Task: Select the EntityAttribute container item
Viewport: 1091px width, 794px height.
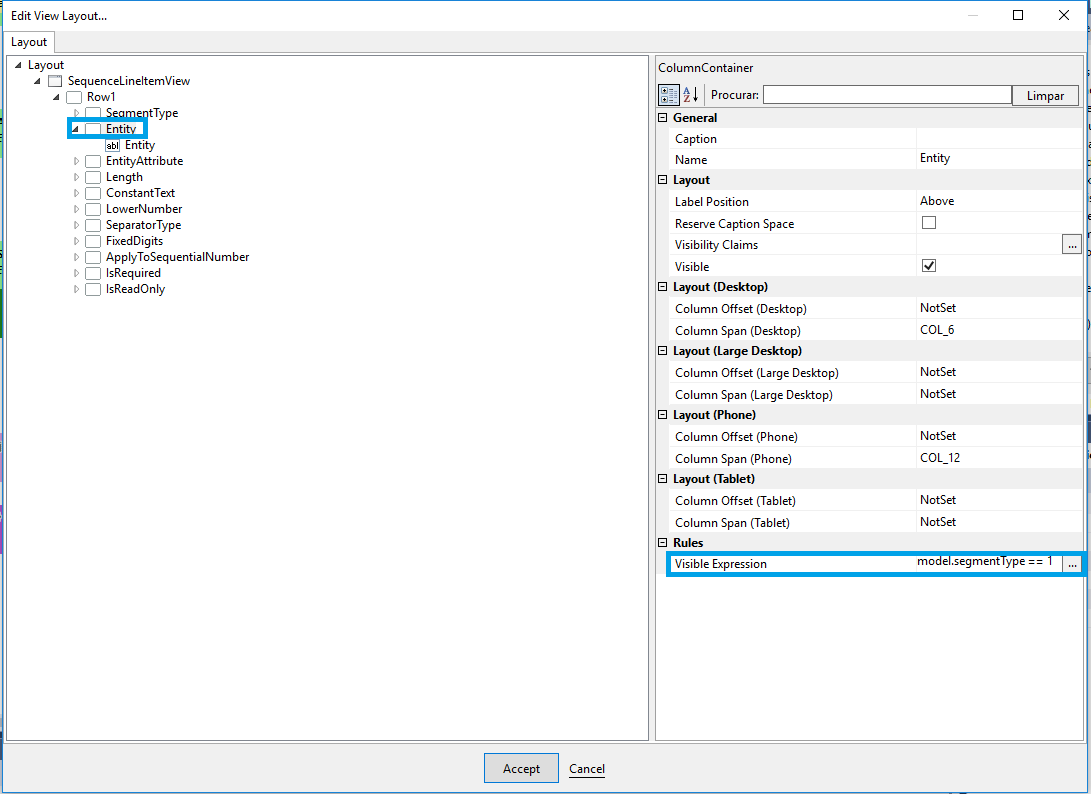Action: [x=144, y=161]
